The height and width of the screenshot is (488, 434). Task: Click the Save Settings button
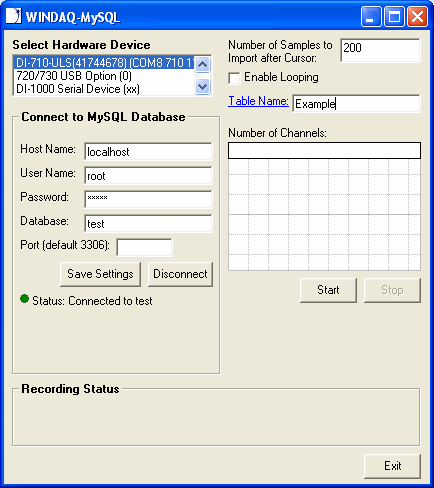click(x=100, y=274)
